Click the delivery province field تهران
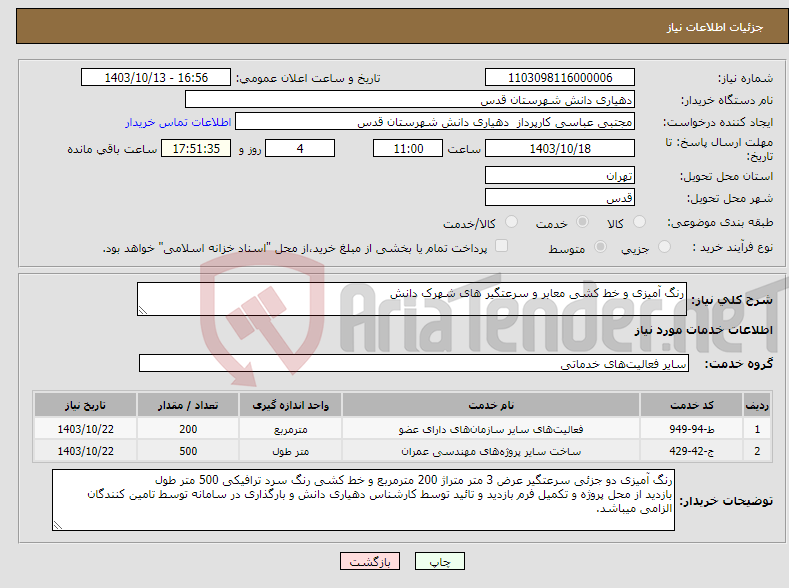The image size is (789, 588). tap(560, 175)
